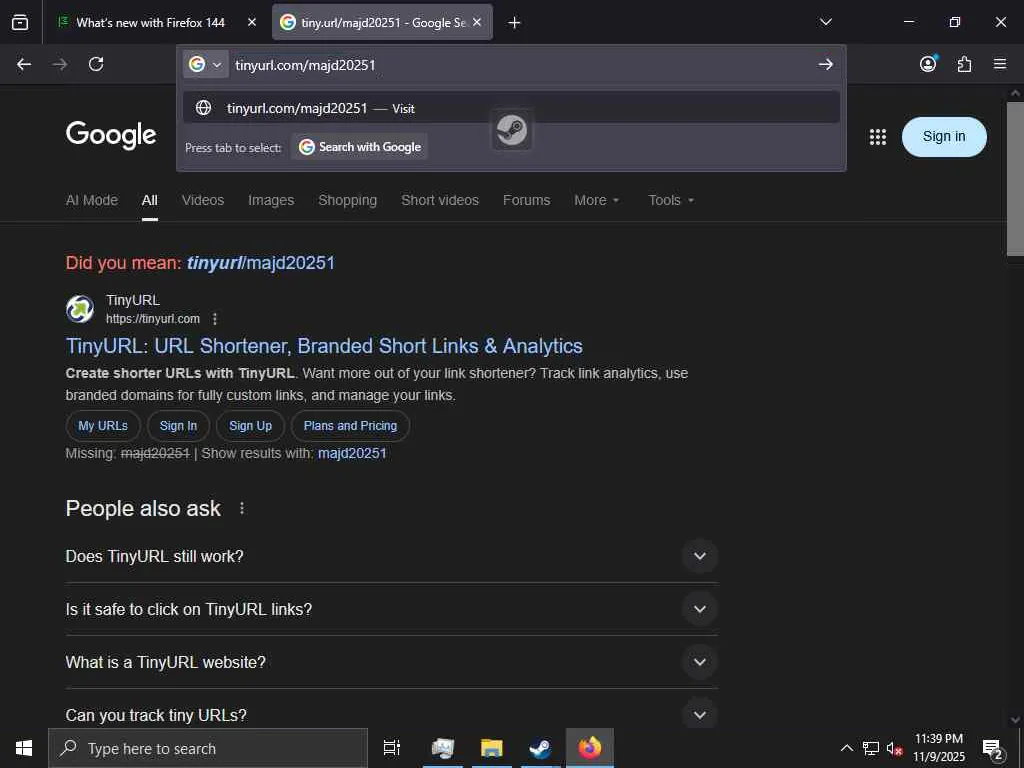
Task: Close the What's new with Firefox 144 tab
Action: click(x=252, y=22)
